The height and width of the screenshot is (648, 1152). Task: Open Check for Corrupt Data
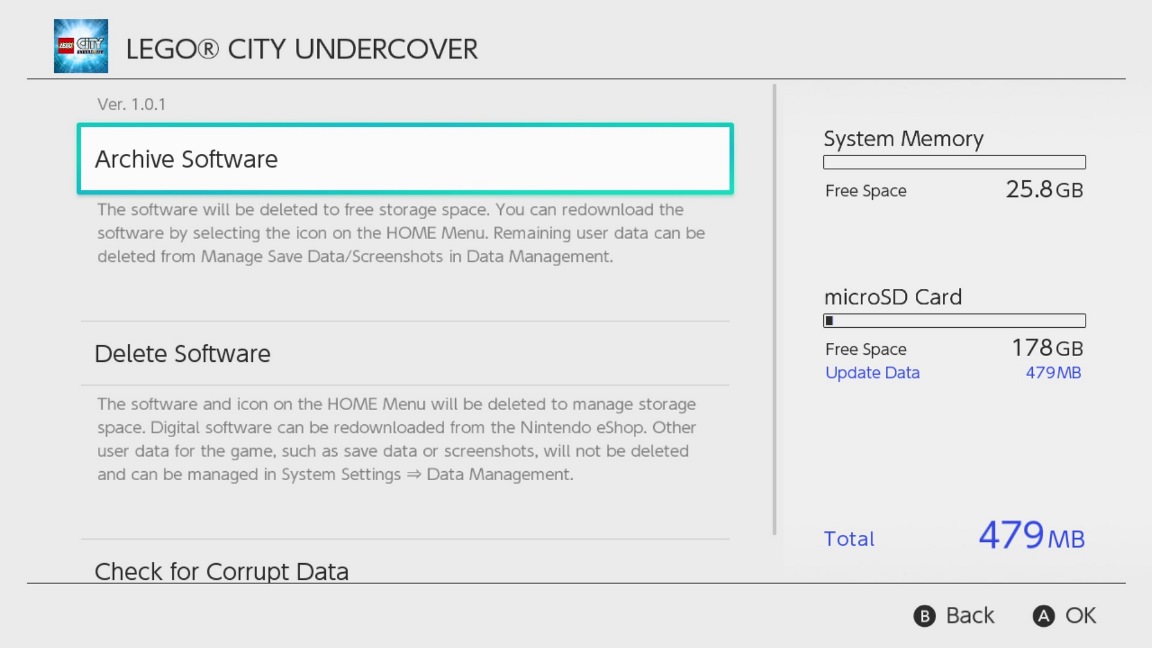(222, 571)
